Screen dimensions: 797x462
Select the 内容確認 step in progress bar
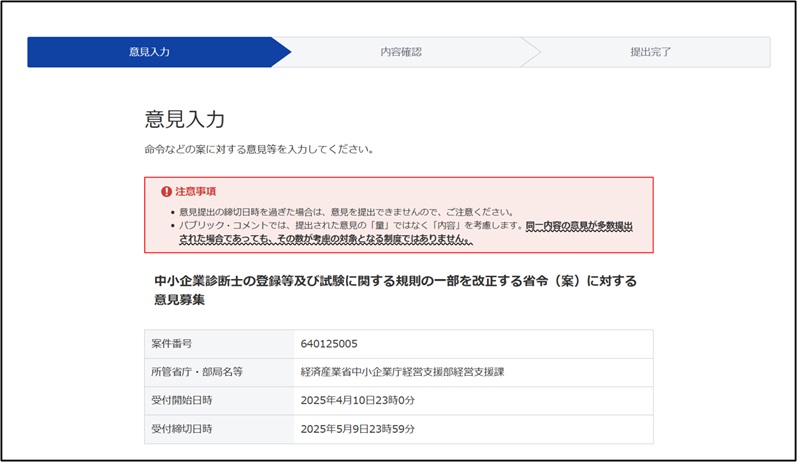401,52
